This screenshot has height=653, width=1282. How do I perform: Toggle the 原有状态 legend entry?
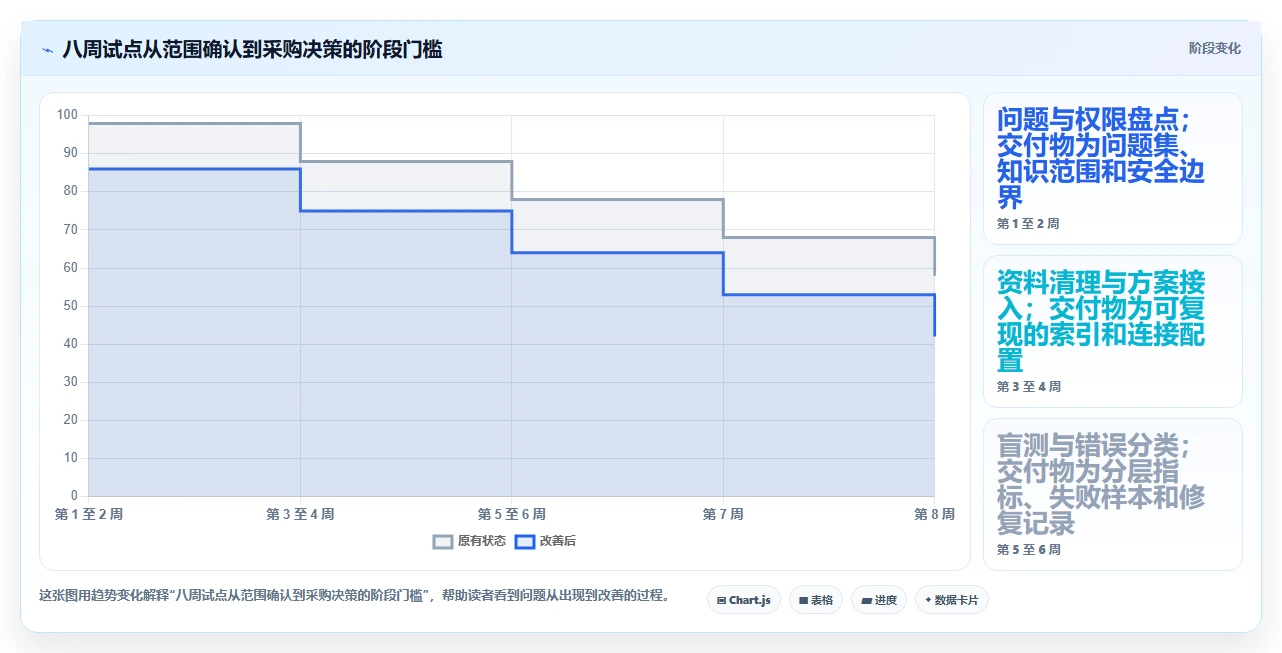coord(469,541)
